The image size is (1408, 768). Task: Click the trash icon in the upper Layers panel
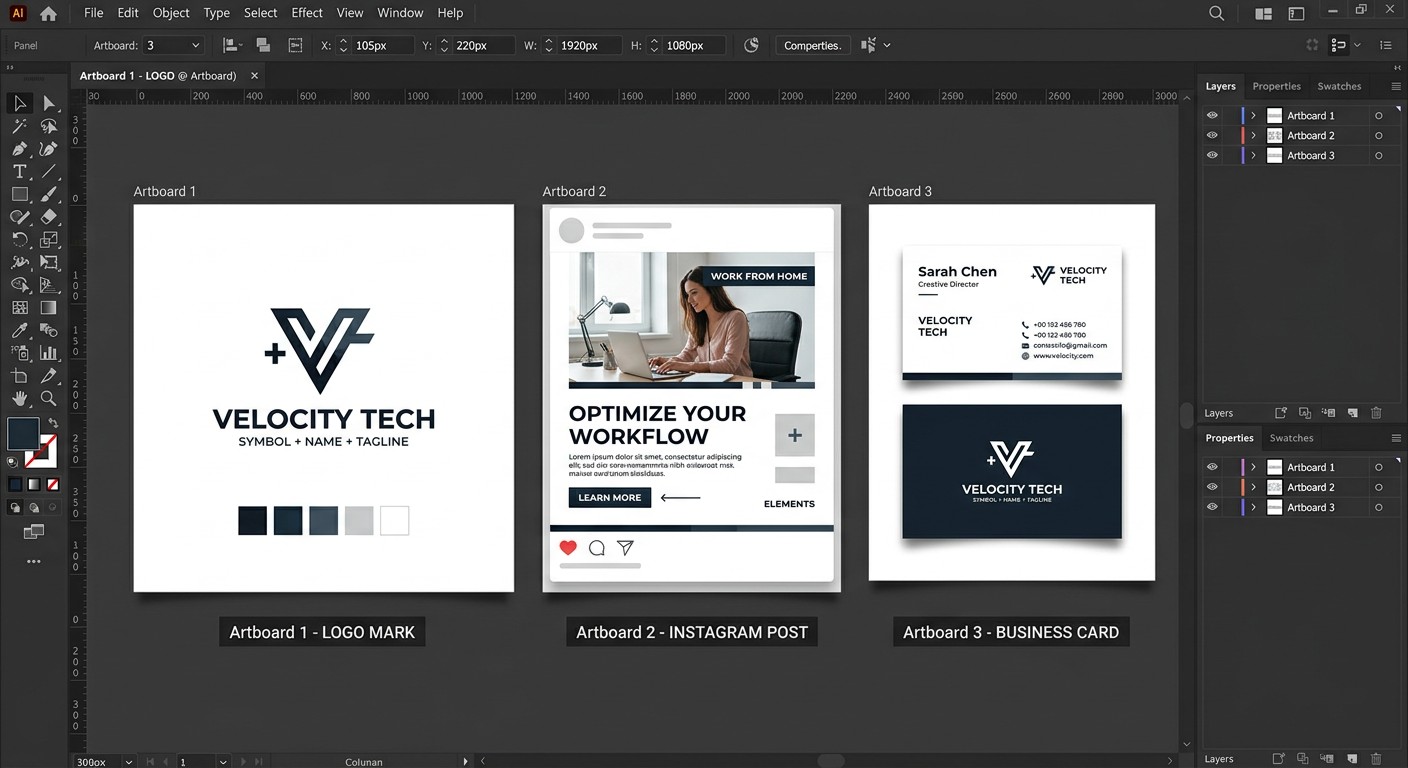coord(1376,413)
